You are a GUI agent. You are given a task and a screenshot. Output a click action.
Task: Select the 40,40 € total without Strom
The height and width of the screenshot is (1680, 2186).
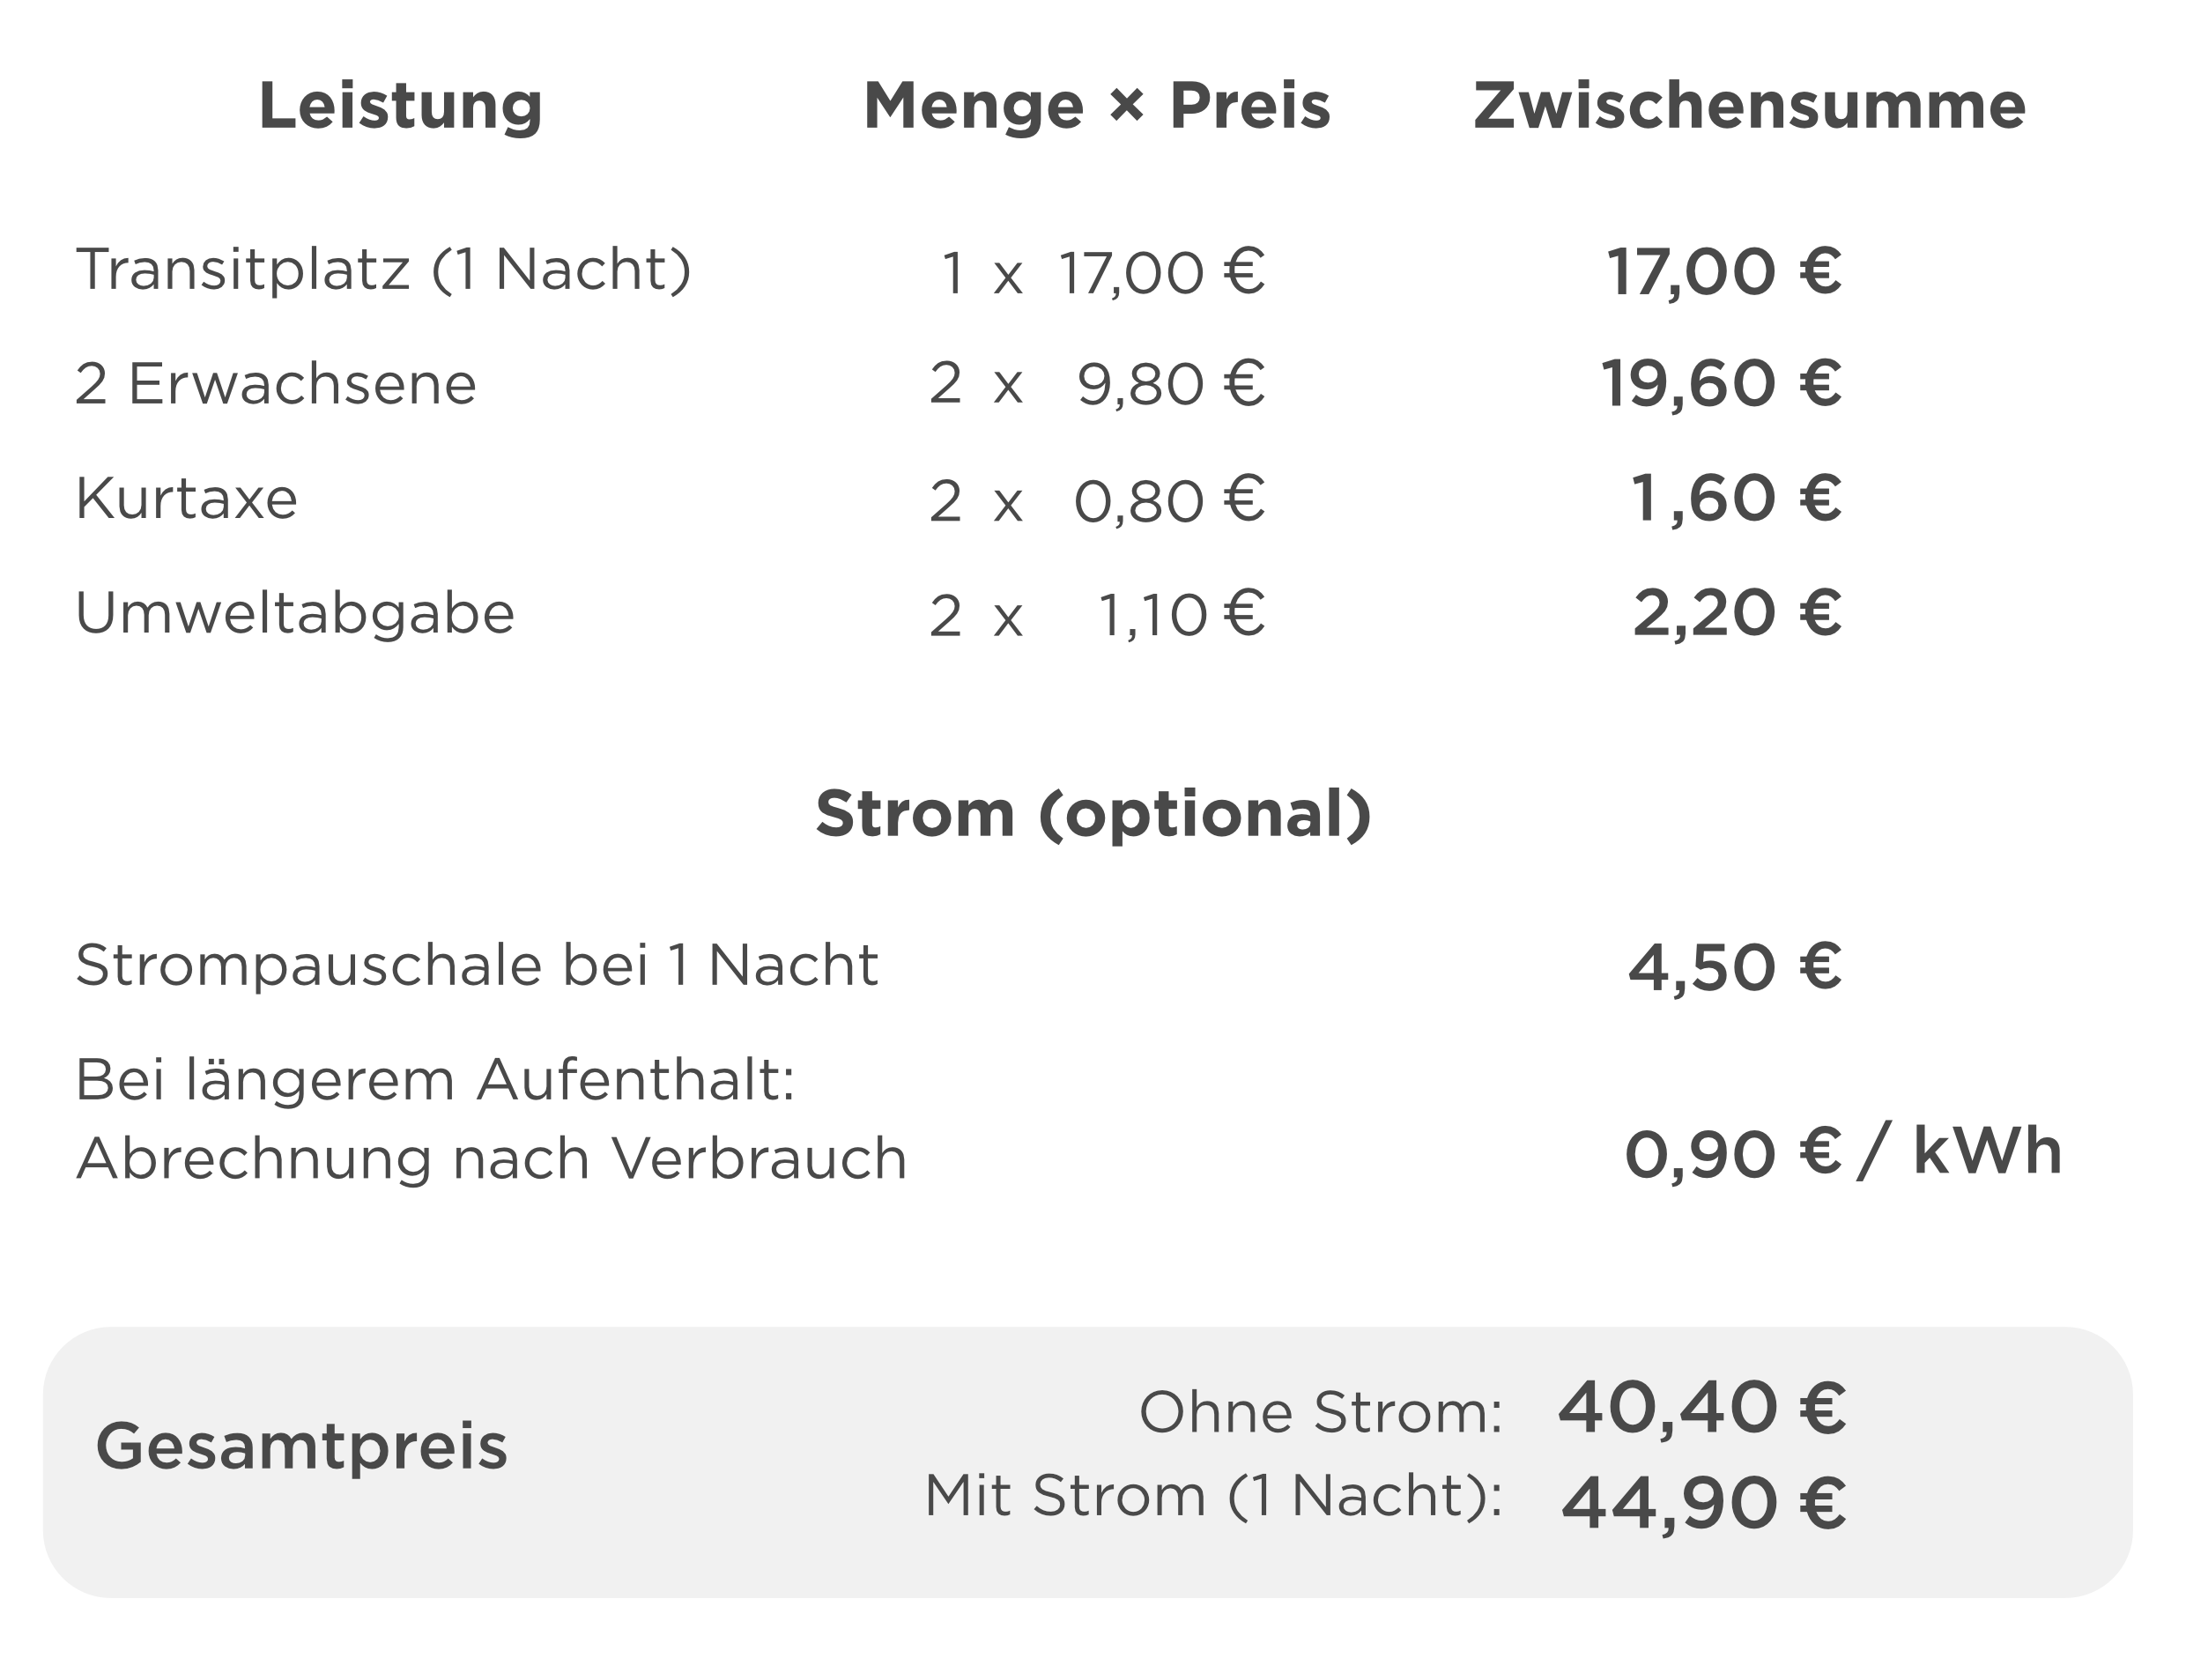click(x=1701, y=1408)
